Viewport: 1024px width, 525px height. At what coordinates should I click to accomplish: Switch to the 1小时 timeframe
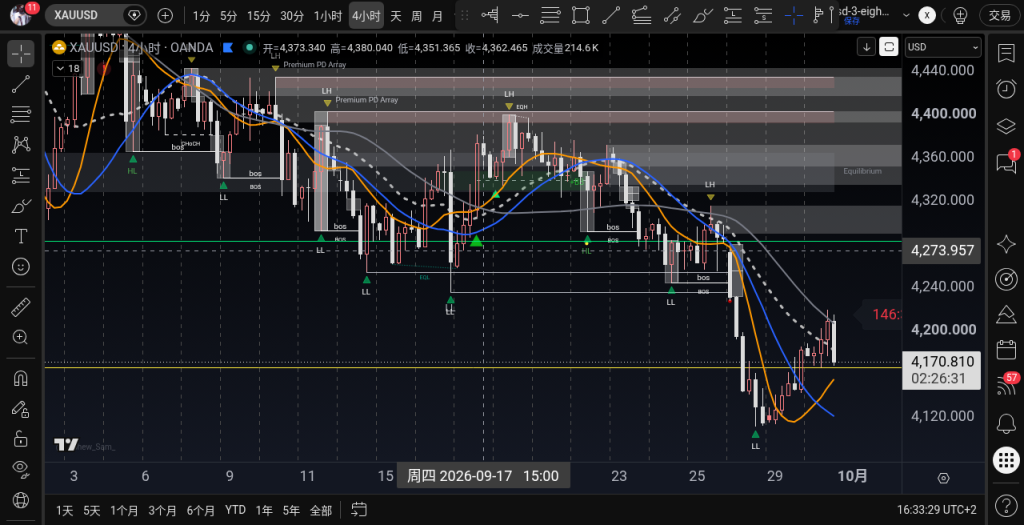click(x=328, y=16)
